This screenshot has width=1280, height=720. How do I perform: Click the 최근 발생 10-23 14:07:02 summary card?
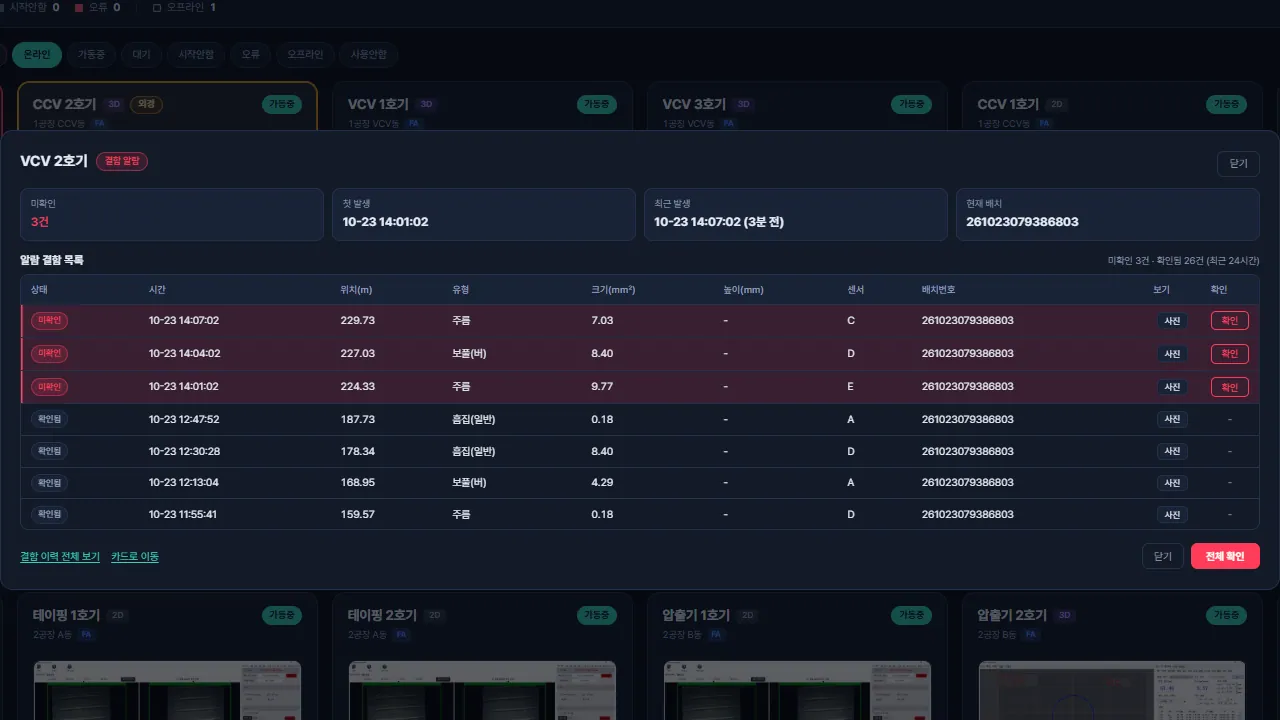[x=795, y=214]
